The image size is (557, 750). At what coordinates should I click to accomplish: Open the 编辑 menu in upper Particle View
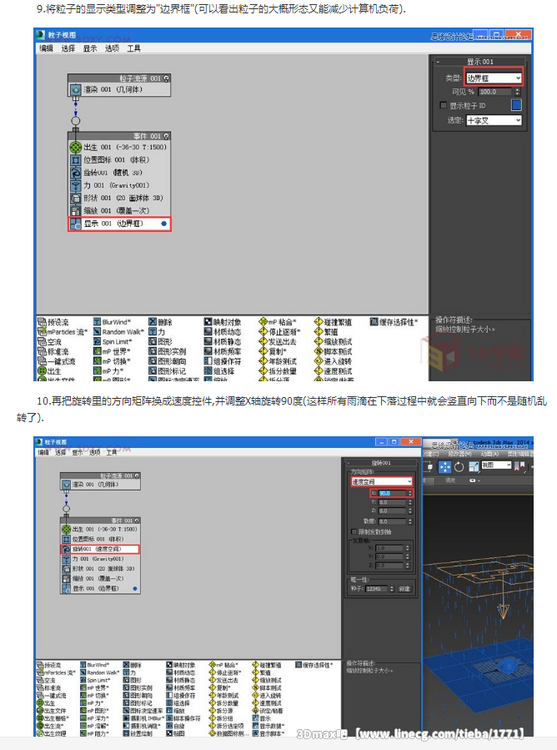tap(46, 48)
